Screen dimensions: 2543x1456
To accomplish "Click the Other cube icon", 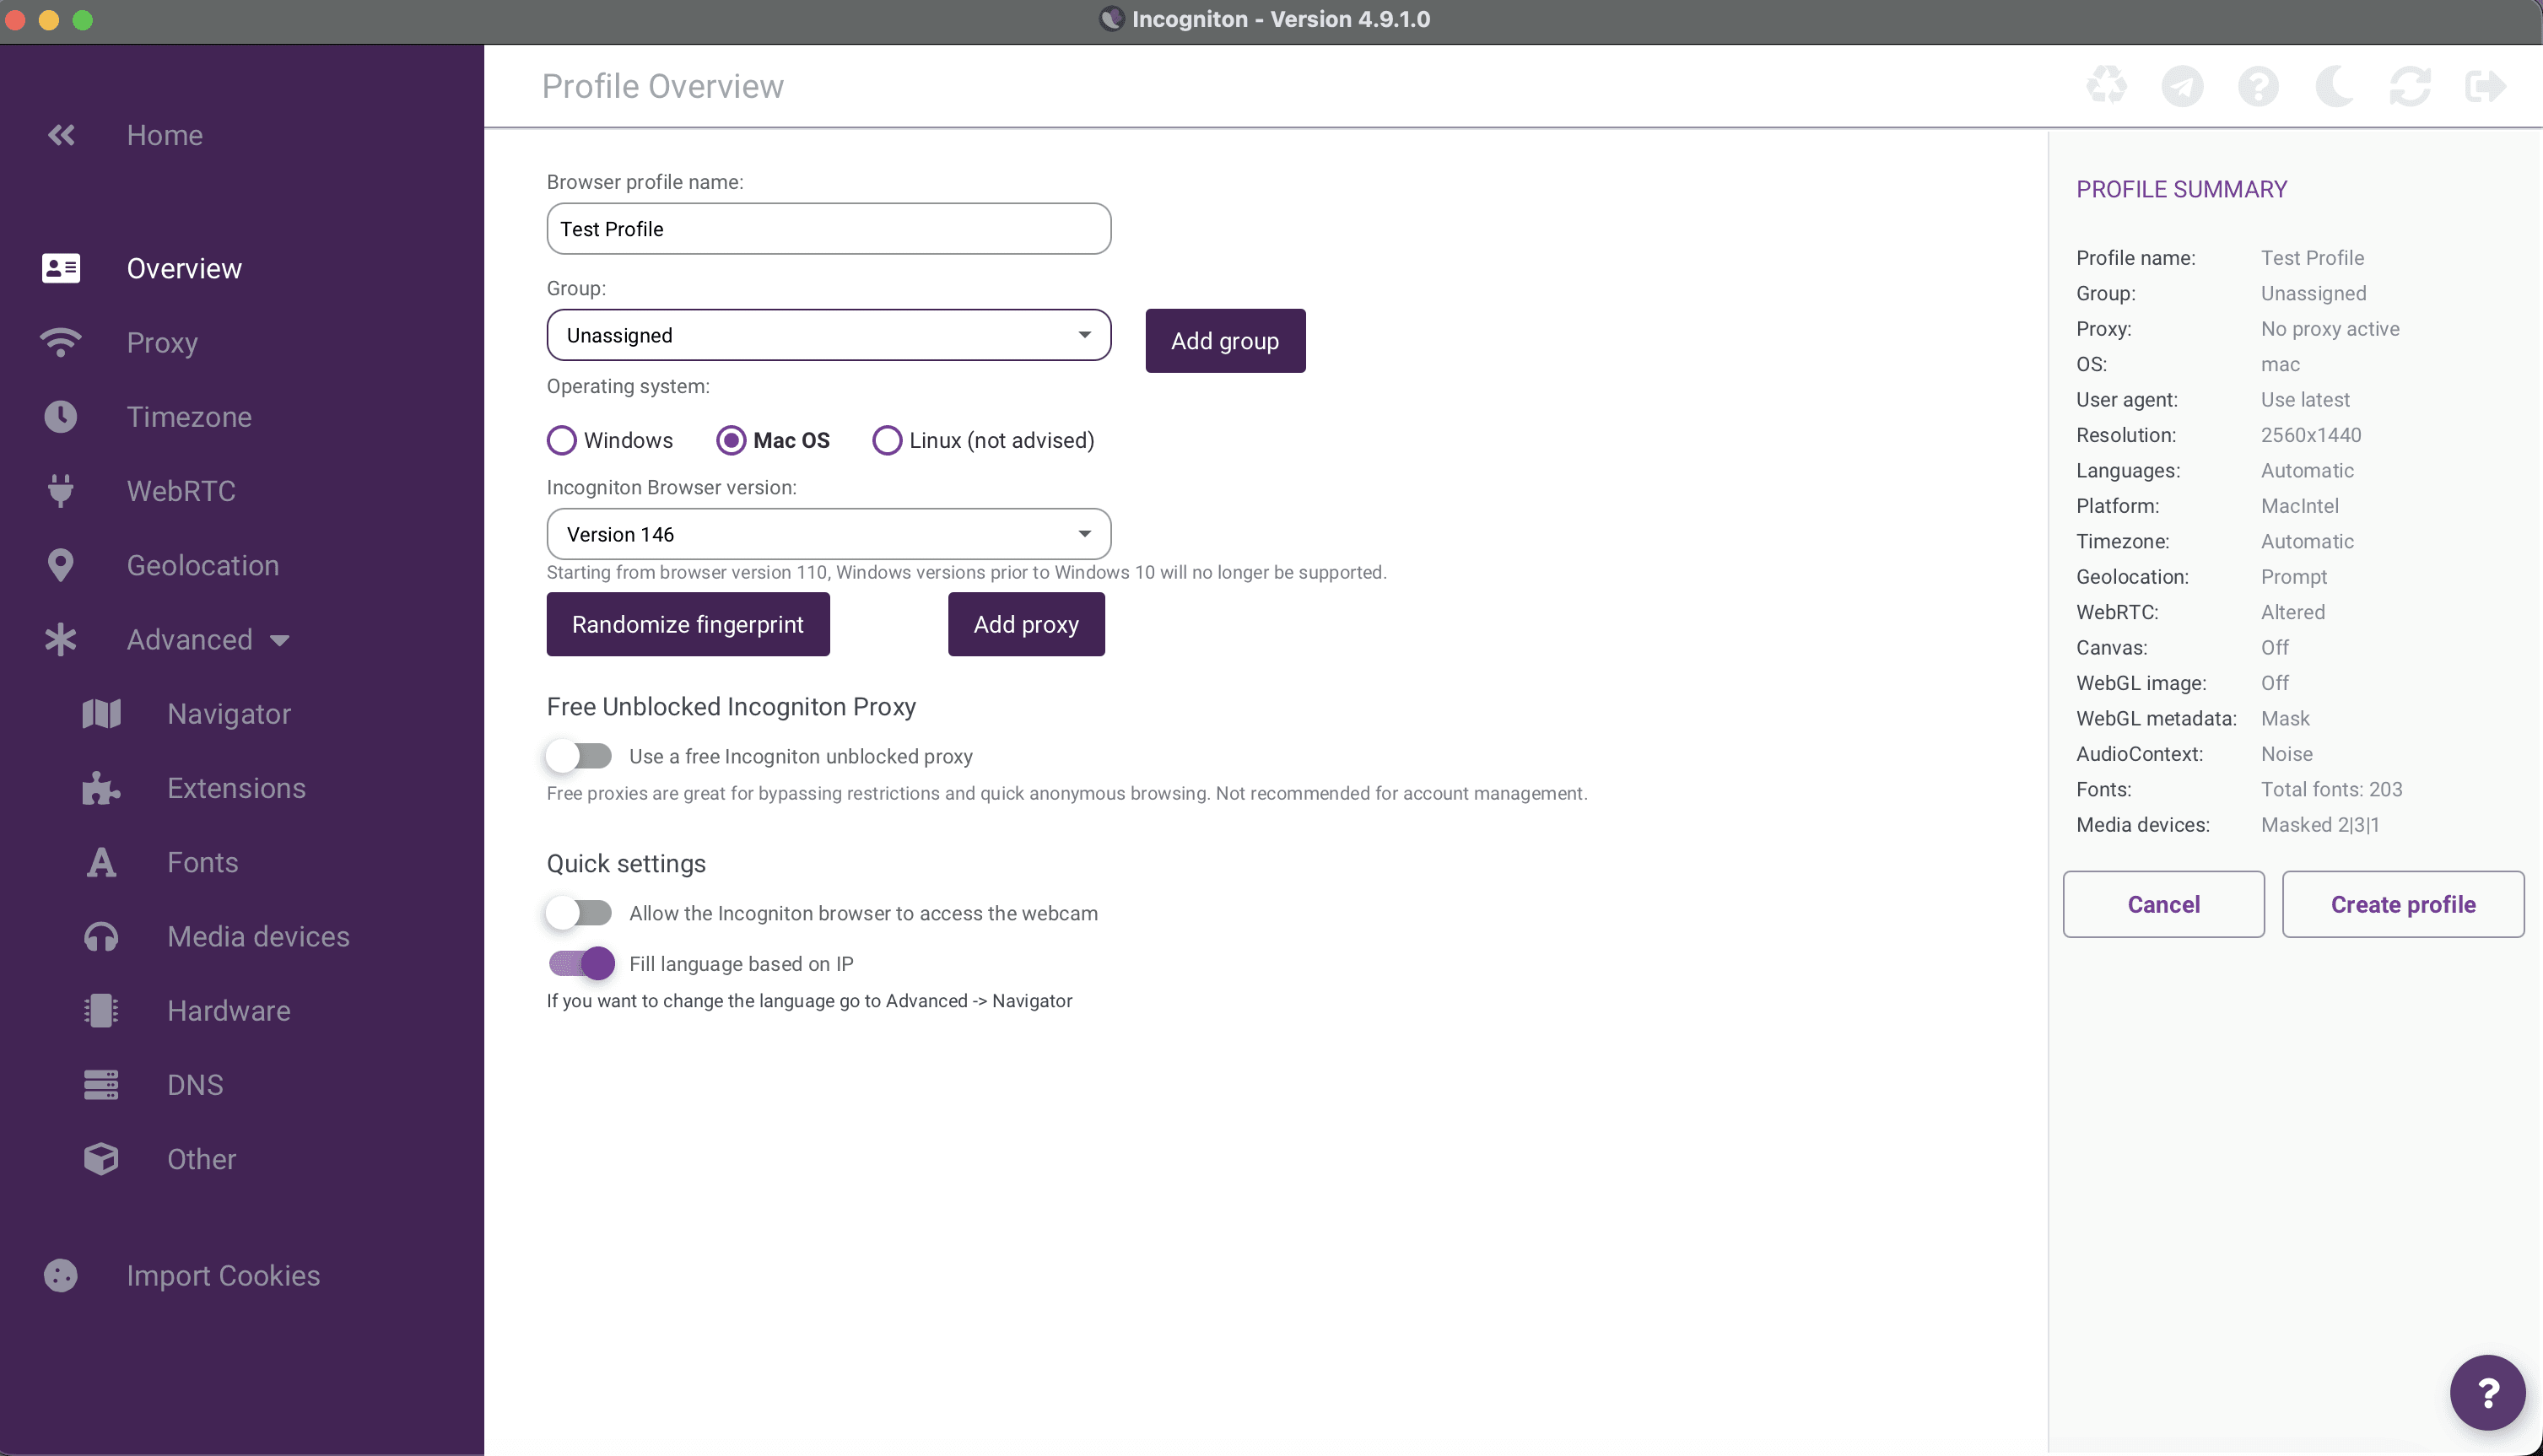I will point(101,1159).
